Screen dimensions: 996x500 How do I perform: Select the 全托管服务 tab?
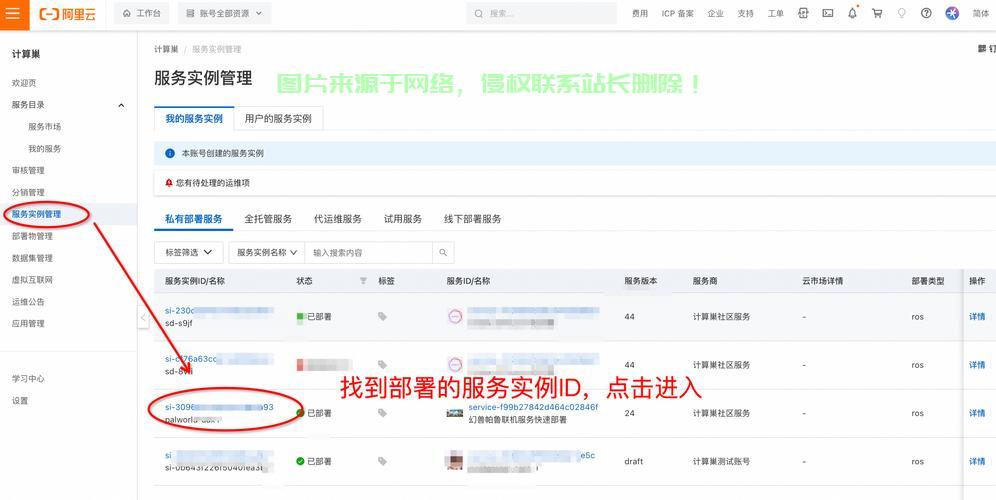[268, 219]
